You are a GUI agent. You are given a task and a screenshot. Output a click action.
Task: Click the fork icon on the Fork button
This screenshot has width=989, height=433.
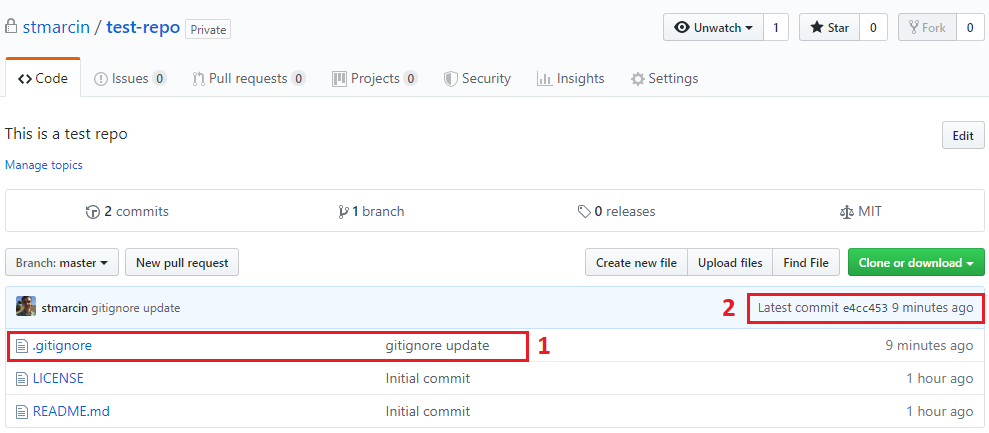point(913,28)
